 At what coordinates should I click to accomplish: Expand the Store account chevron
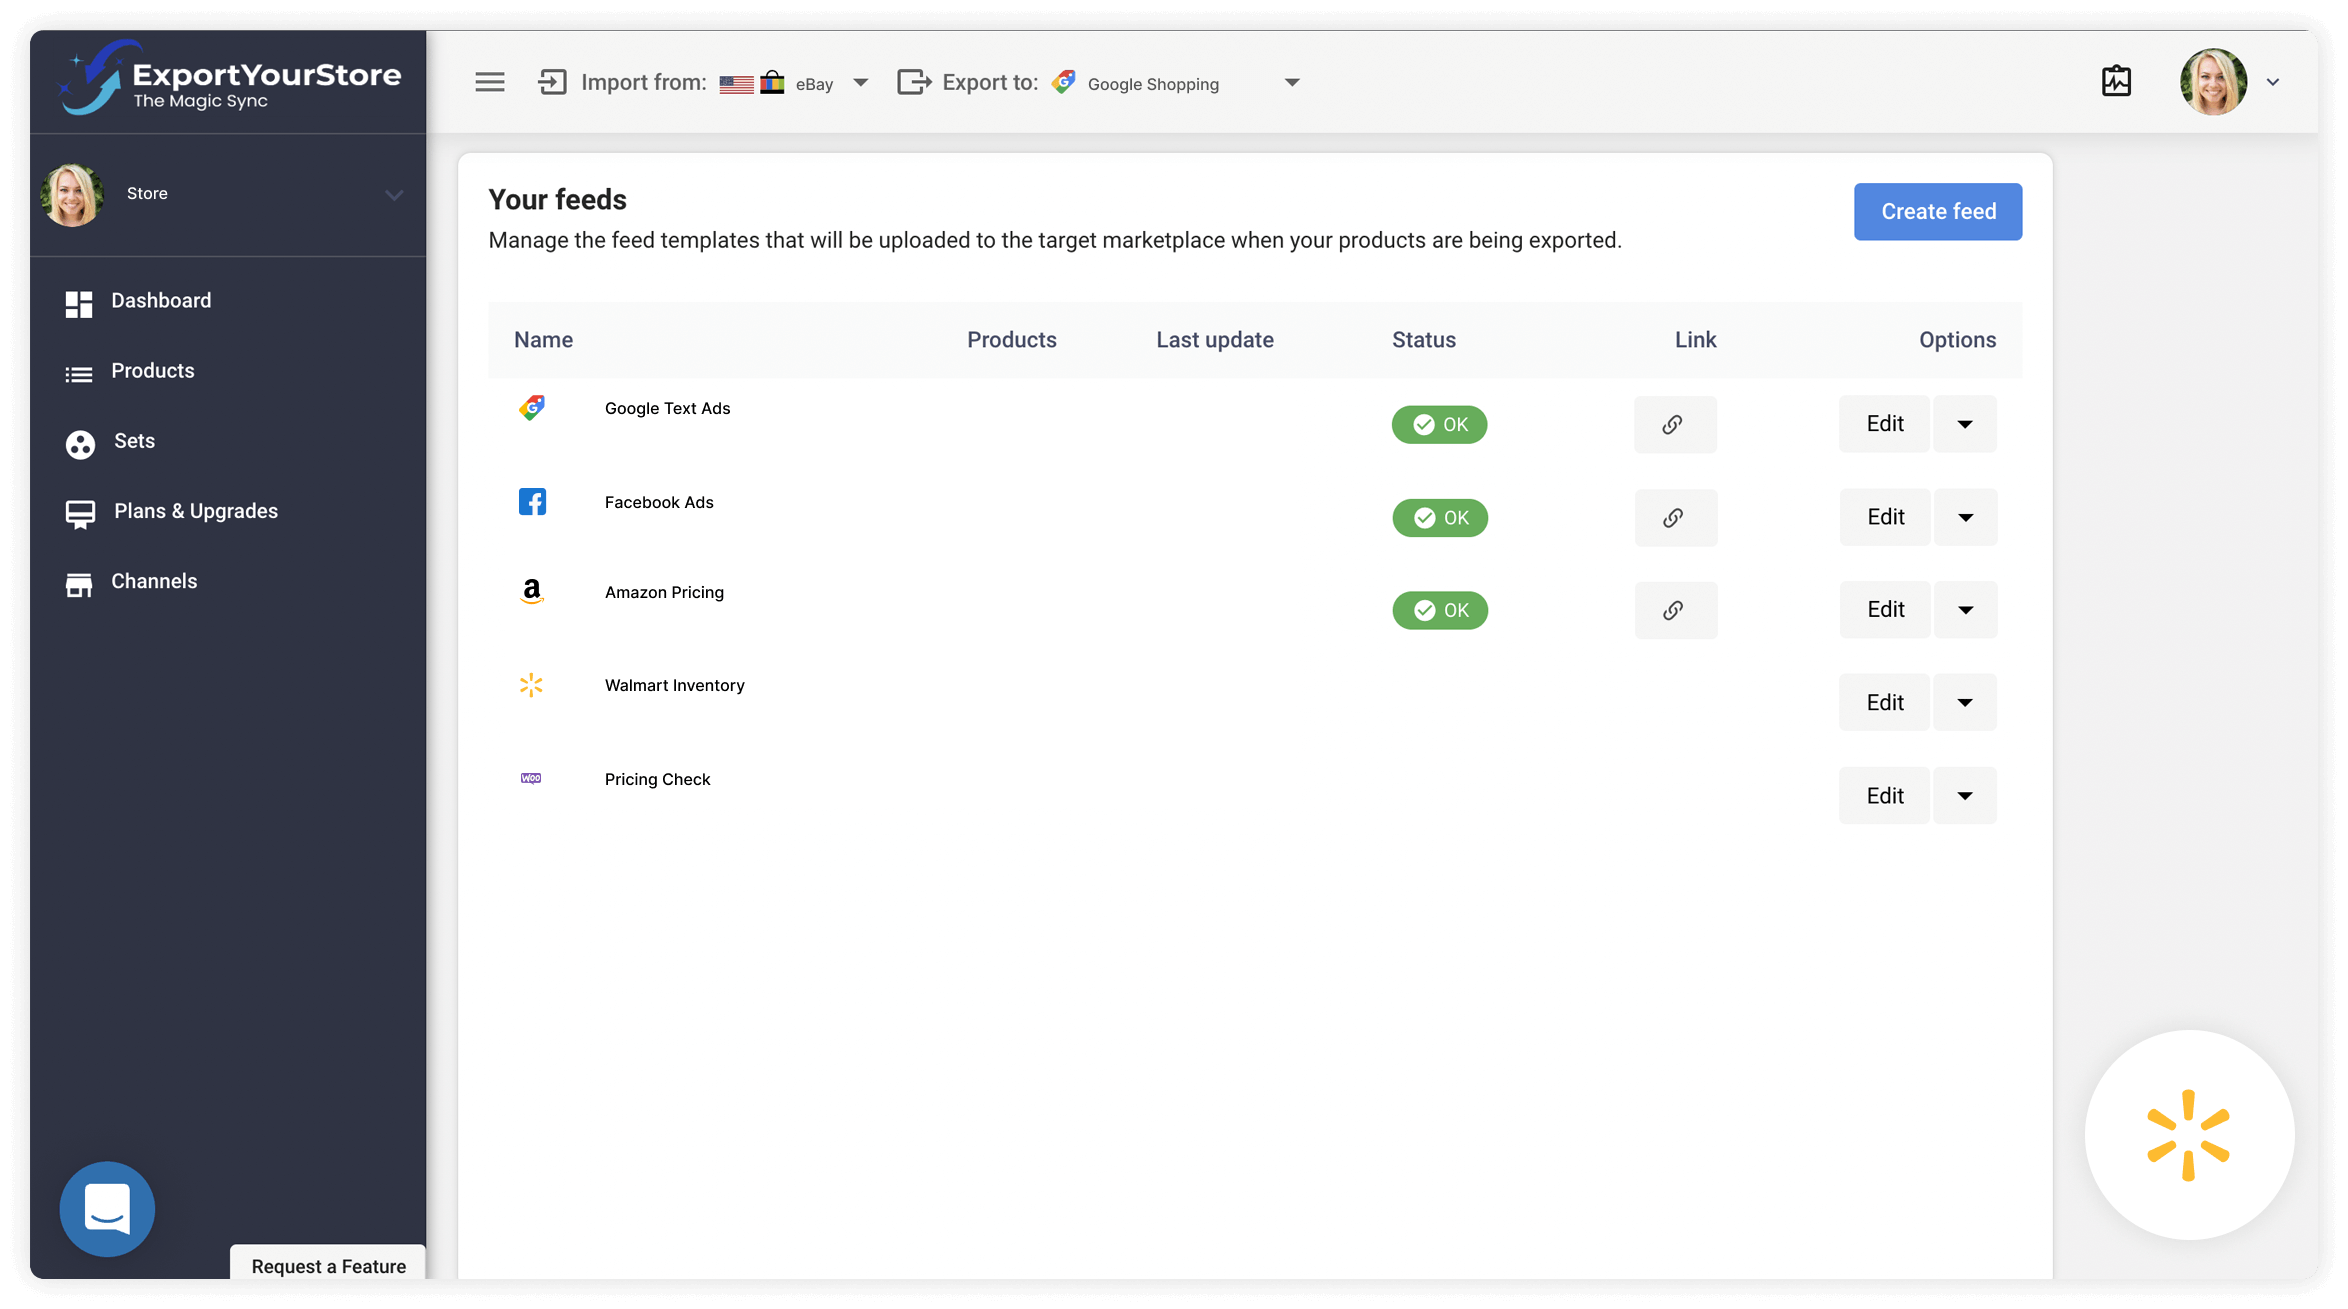pos(394,195)
